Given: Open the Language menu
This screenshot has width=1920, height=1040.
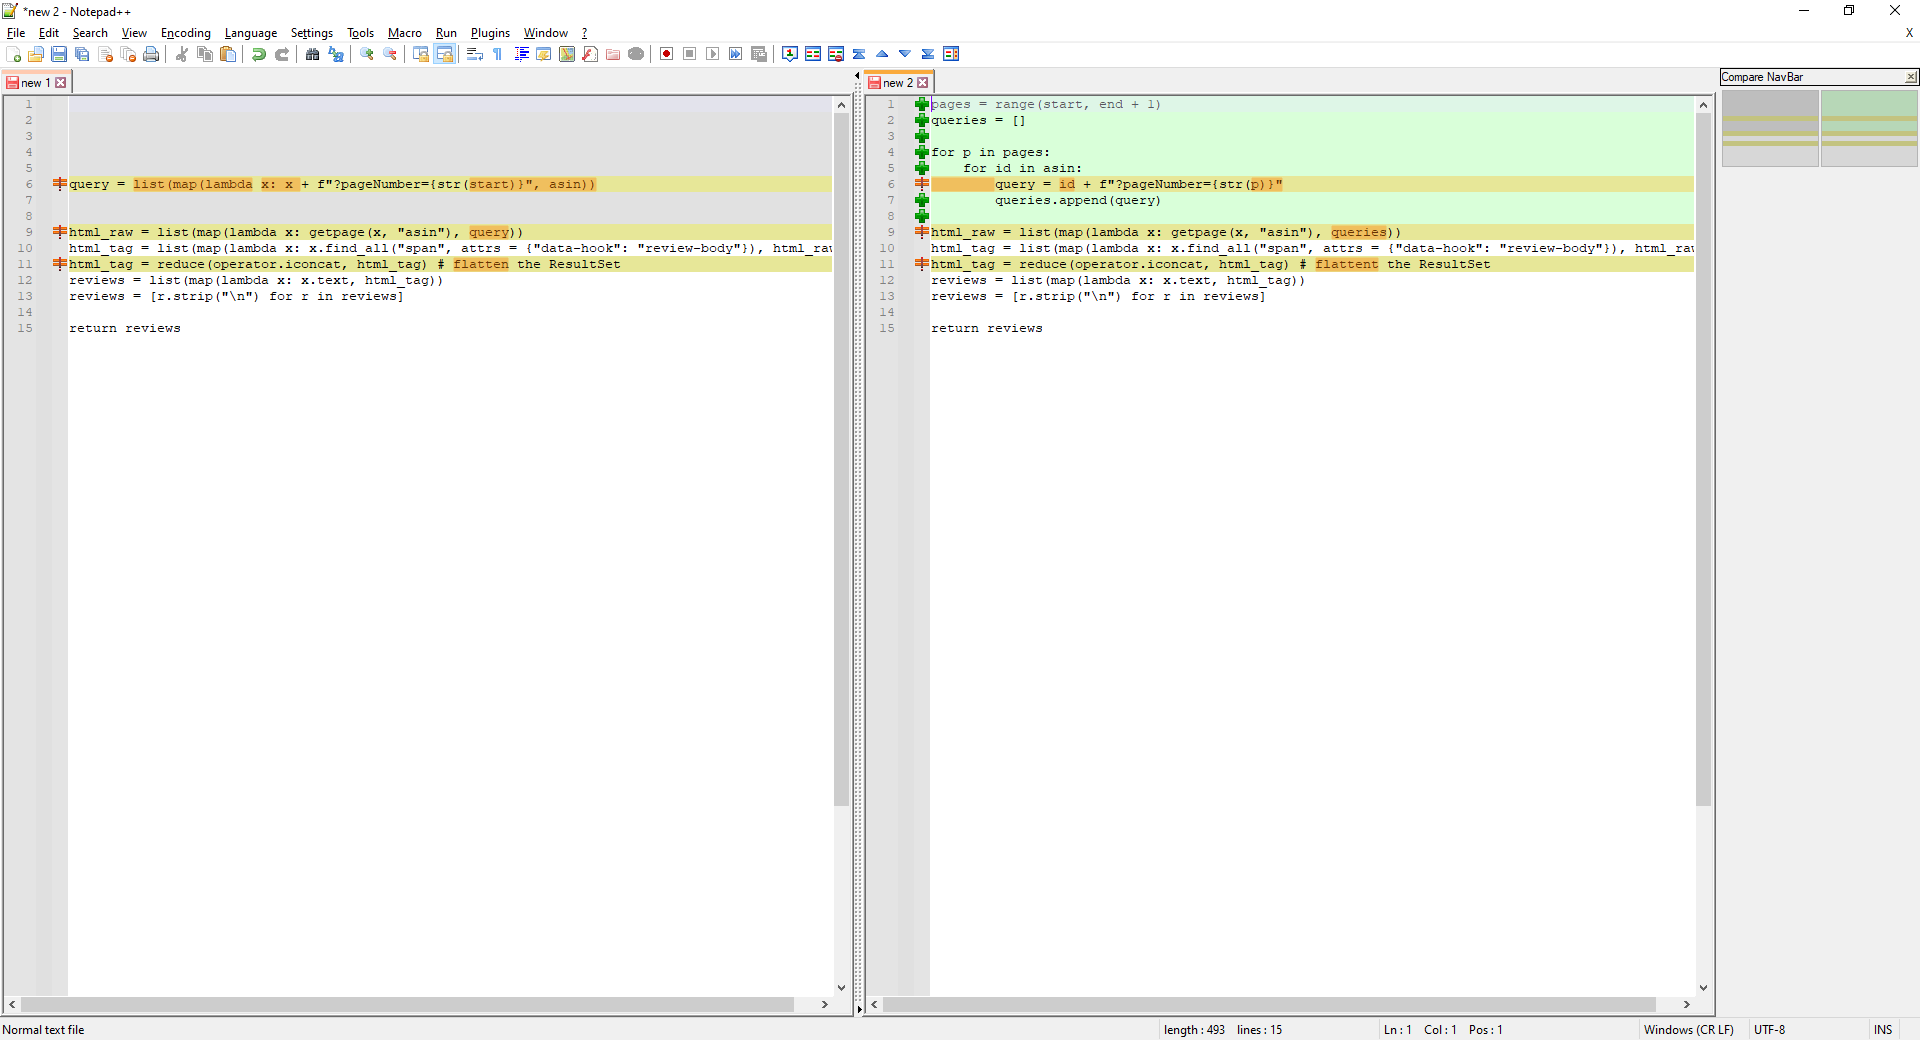Looking at the screenshot, I should pyautogui.click(x=251, y=33).
